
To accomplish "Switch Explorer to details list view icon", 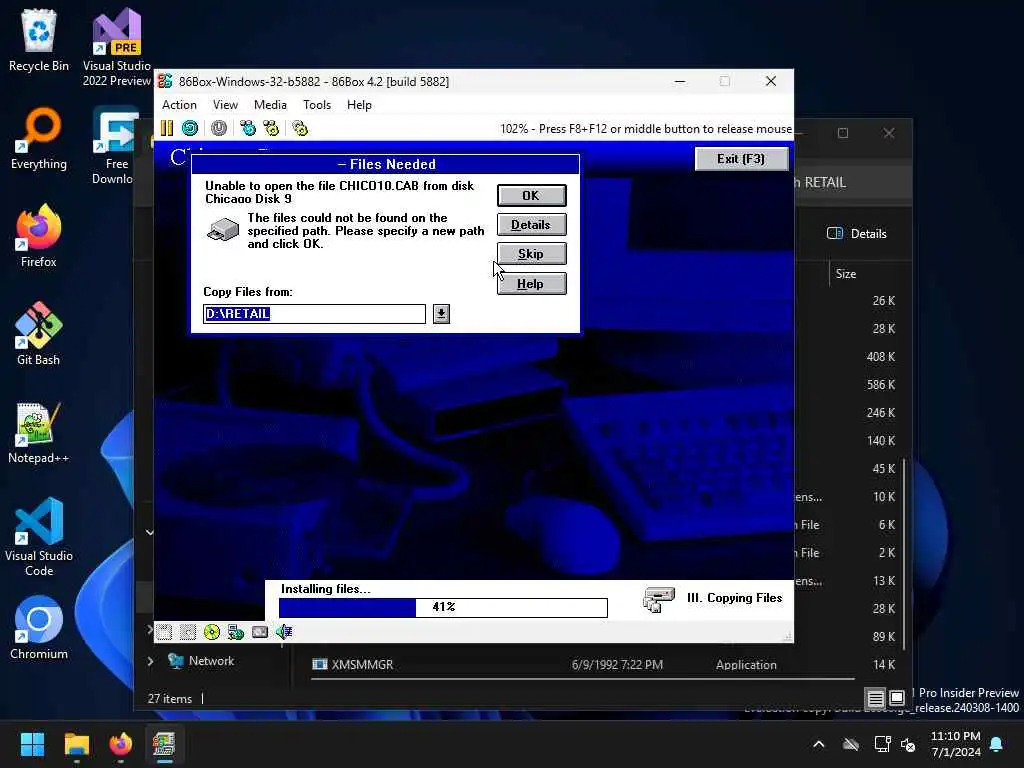I will pyautogui.click(x=875, y=698).
